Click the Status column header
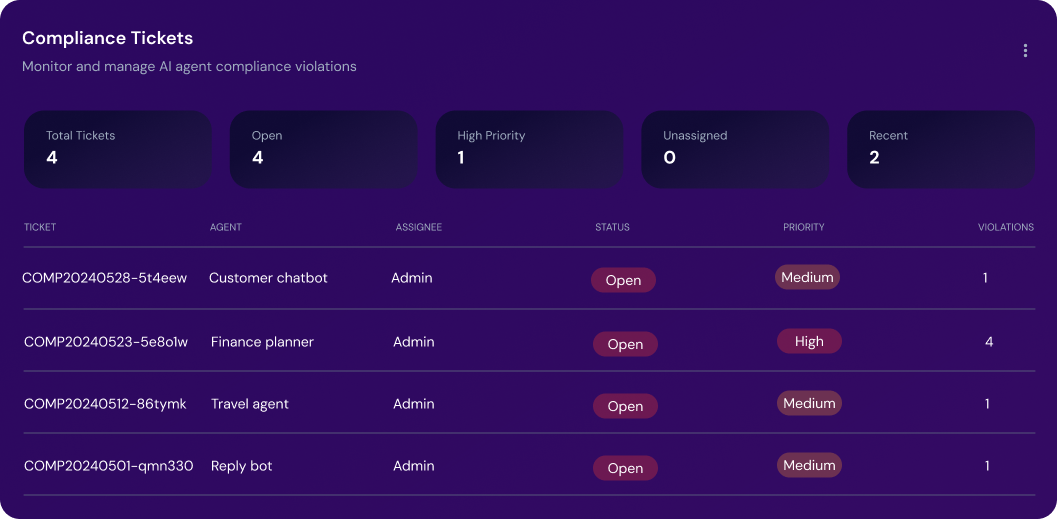1057x519 pixels. click(x=612, y=227)
